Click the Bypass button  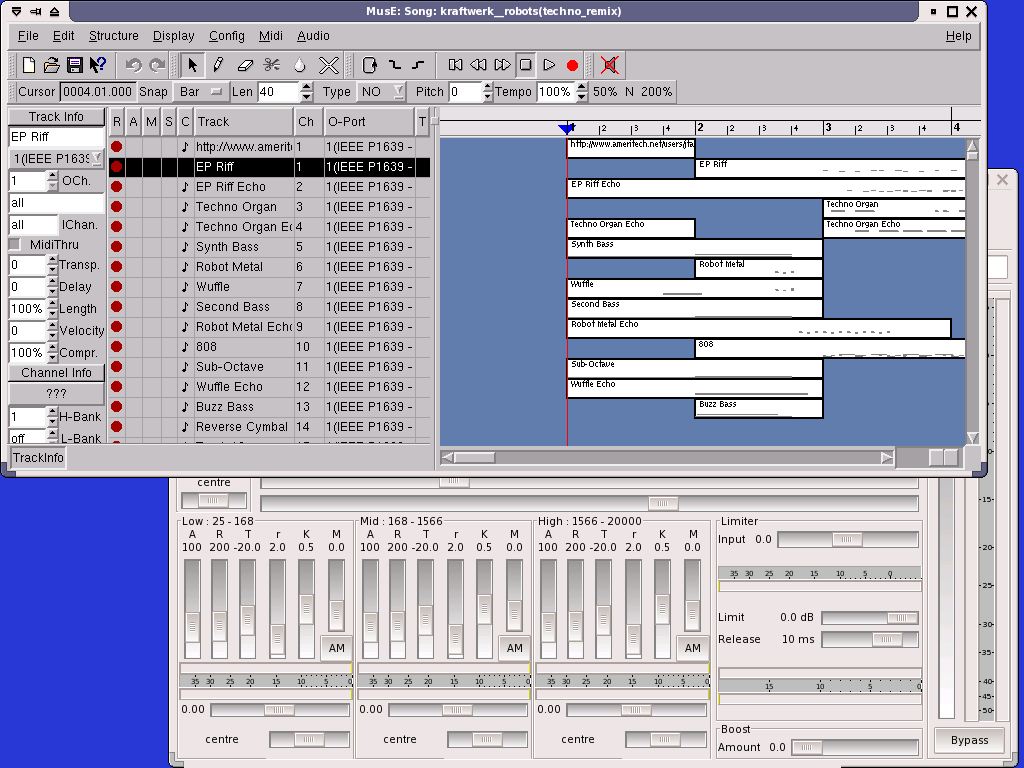click(x=969, y=741)
